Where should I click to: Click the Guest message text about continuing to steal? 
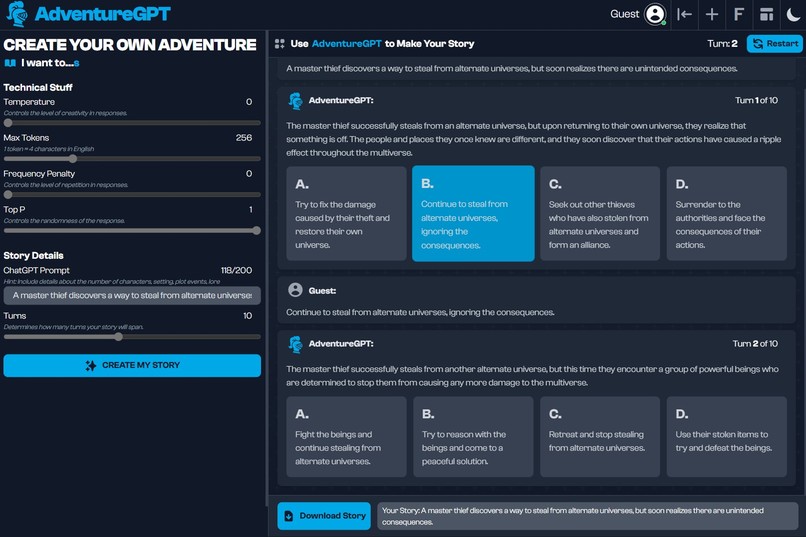420,312
